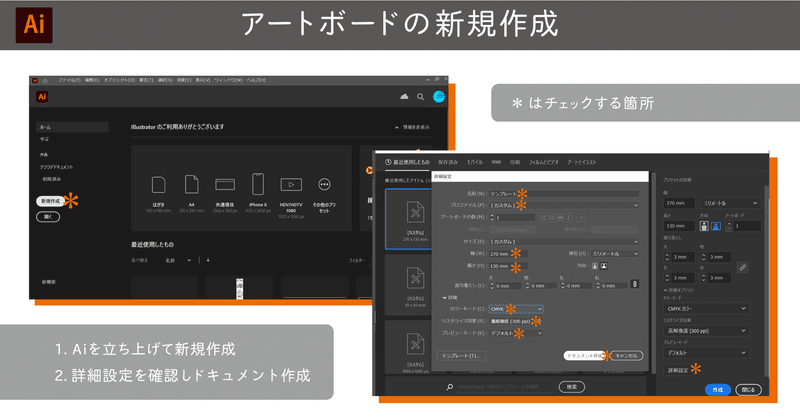Open the プレビューモード デフォルト dropdown in dialog

click(516, 333)
